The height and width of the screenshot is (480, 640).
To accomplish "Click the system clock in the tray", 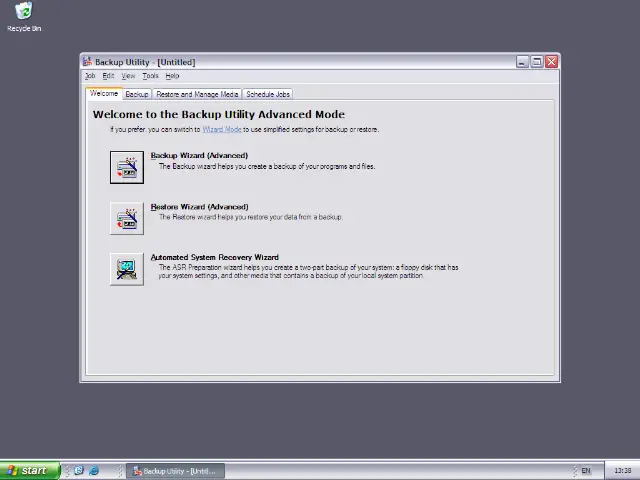I will click(x=622, y=470).
